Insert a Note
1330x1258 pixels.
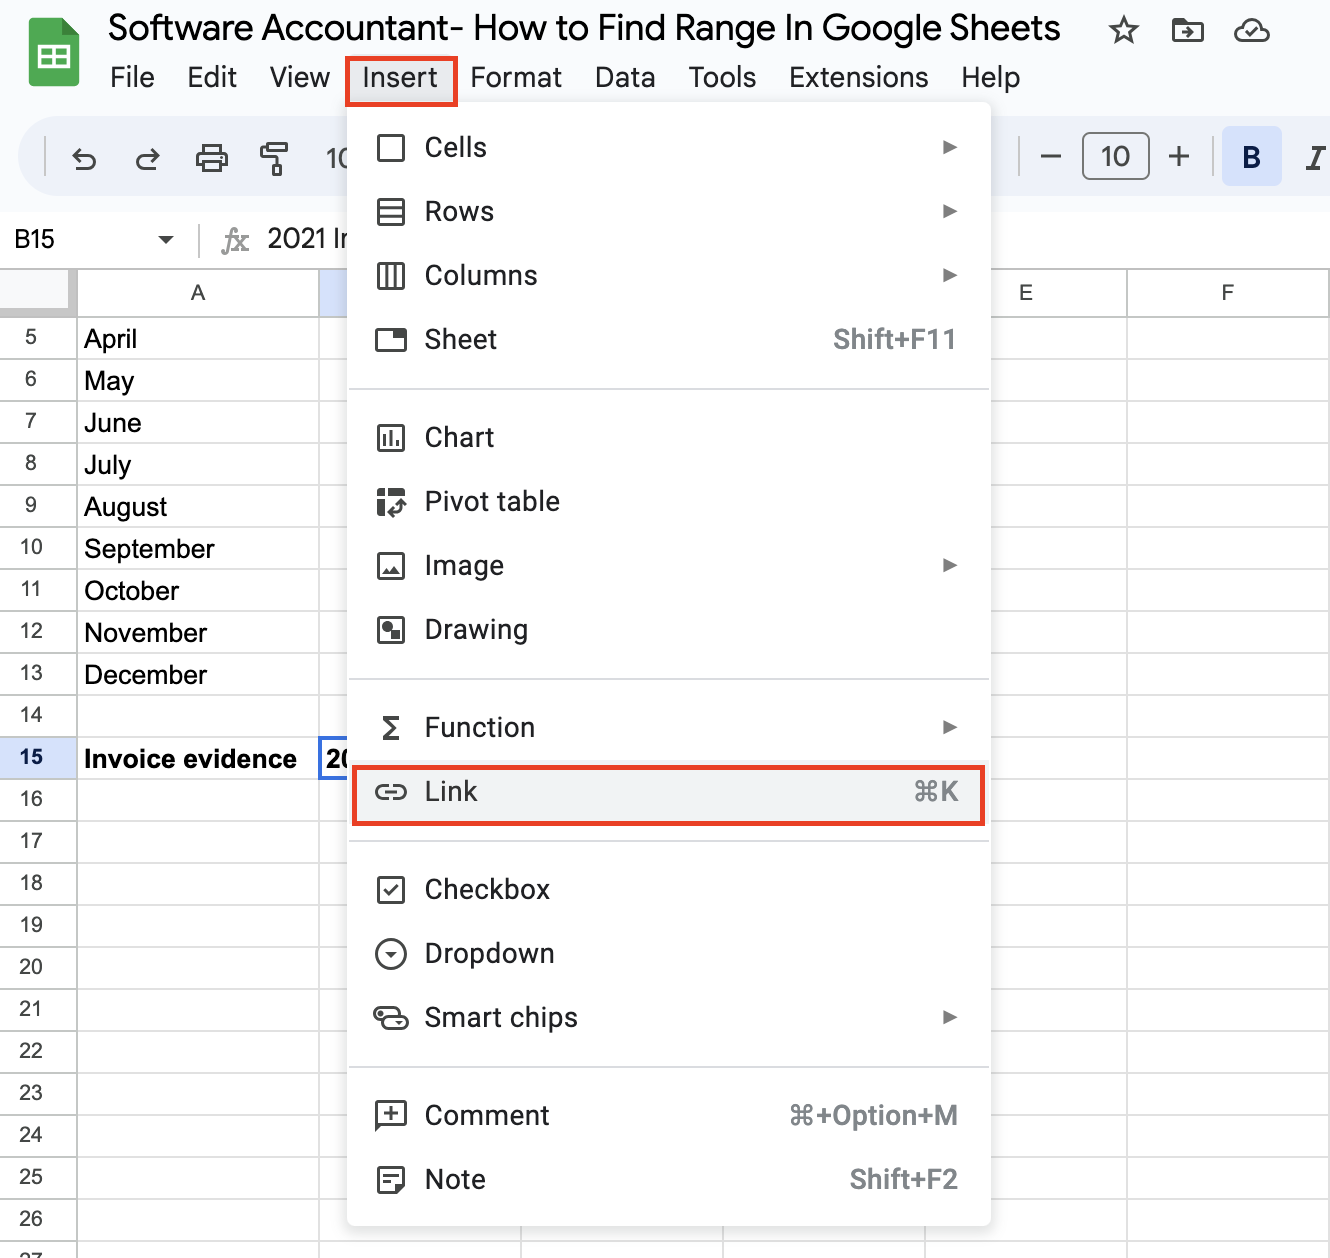click(668, 1180)
